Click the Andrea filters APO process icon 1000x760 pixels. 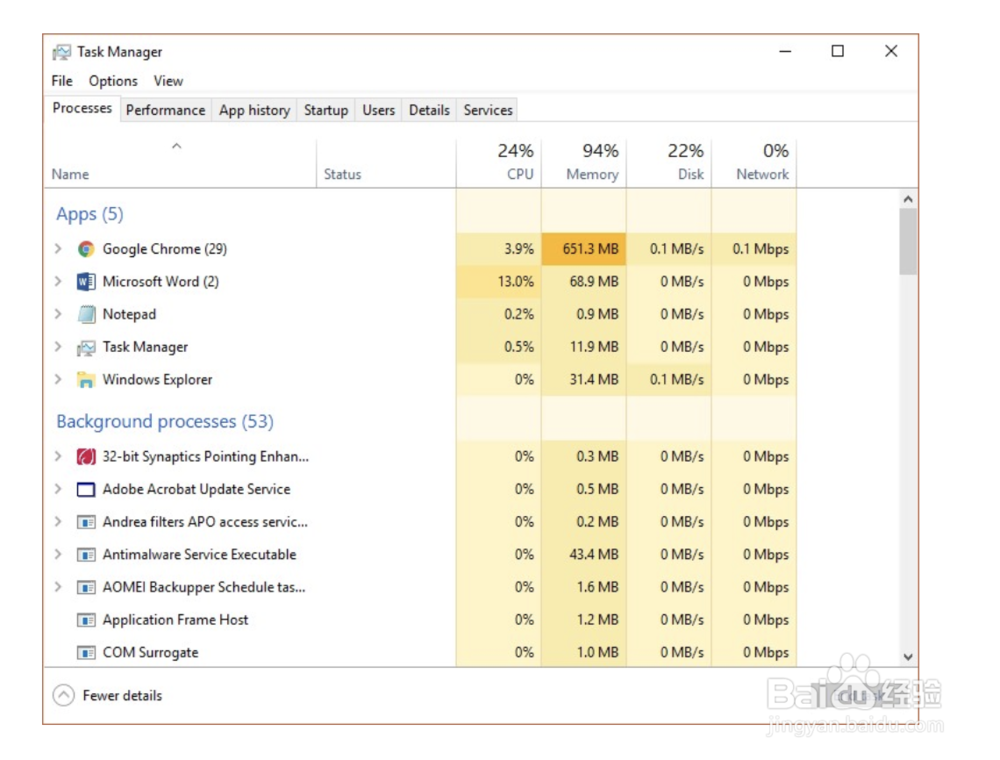tap(86, 522)
